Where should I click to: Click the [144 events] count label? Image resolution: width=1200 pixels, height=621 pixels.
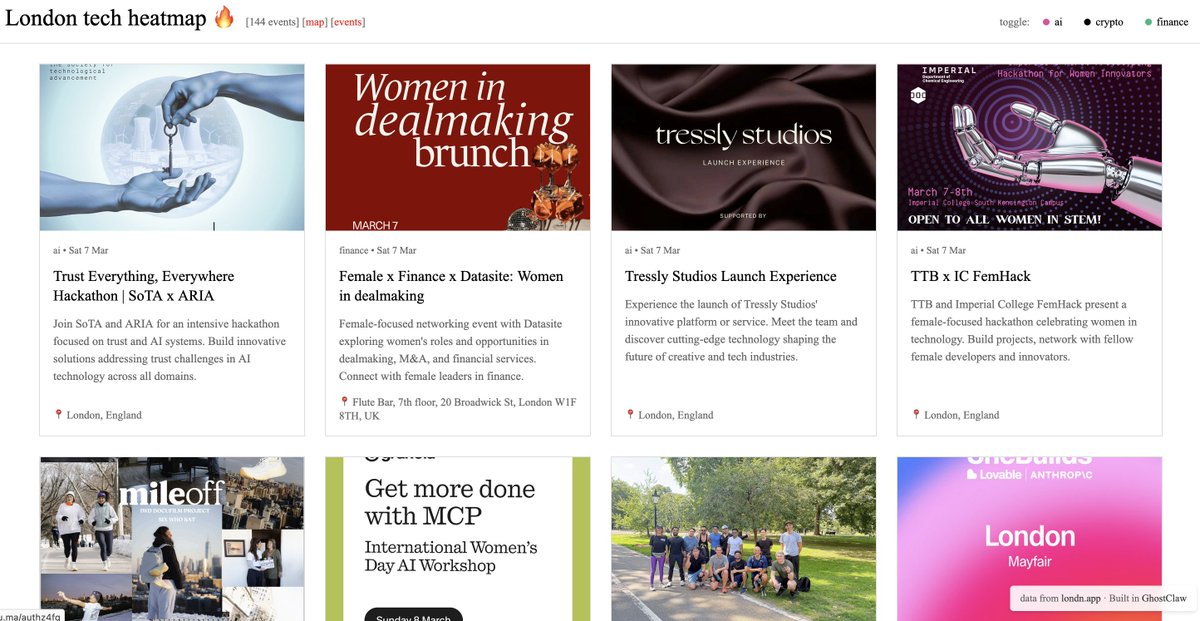[x=272, y=22]
